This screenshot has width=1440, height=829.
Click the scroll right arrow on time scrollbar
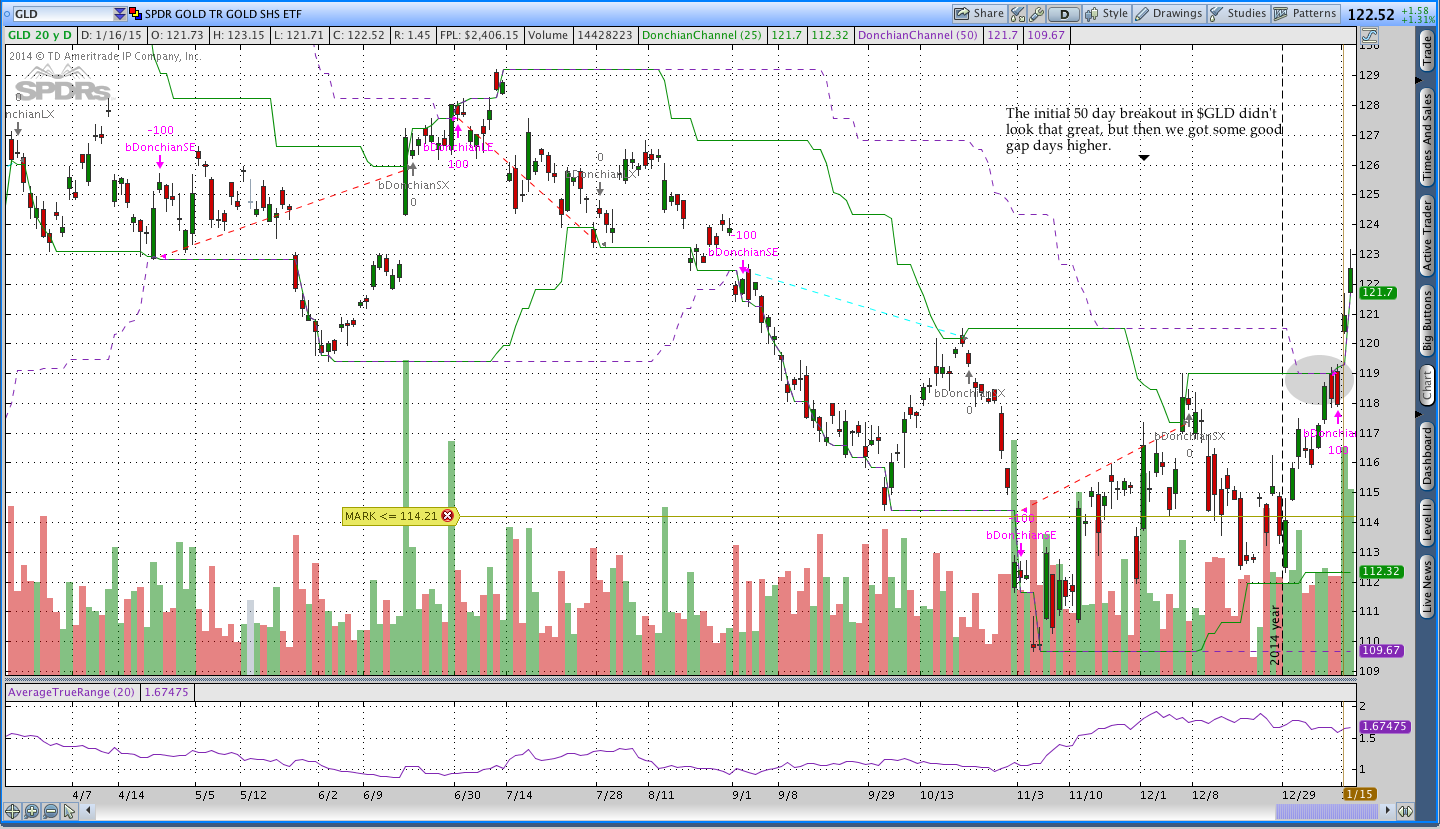tap(1387, 812)
